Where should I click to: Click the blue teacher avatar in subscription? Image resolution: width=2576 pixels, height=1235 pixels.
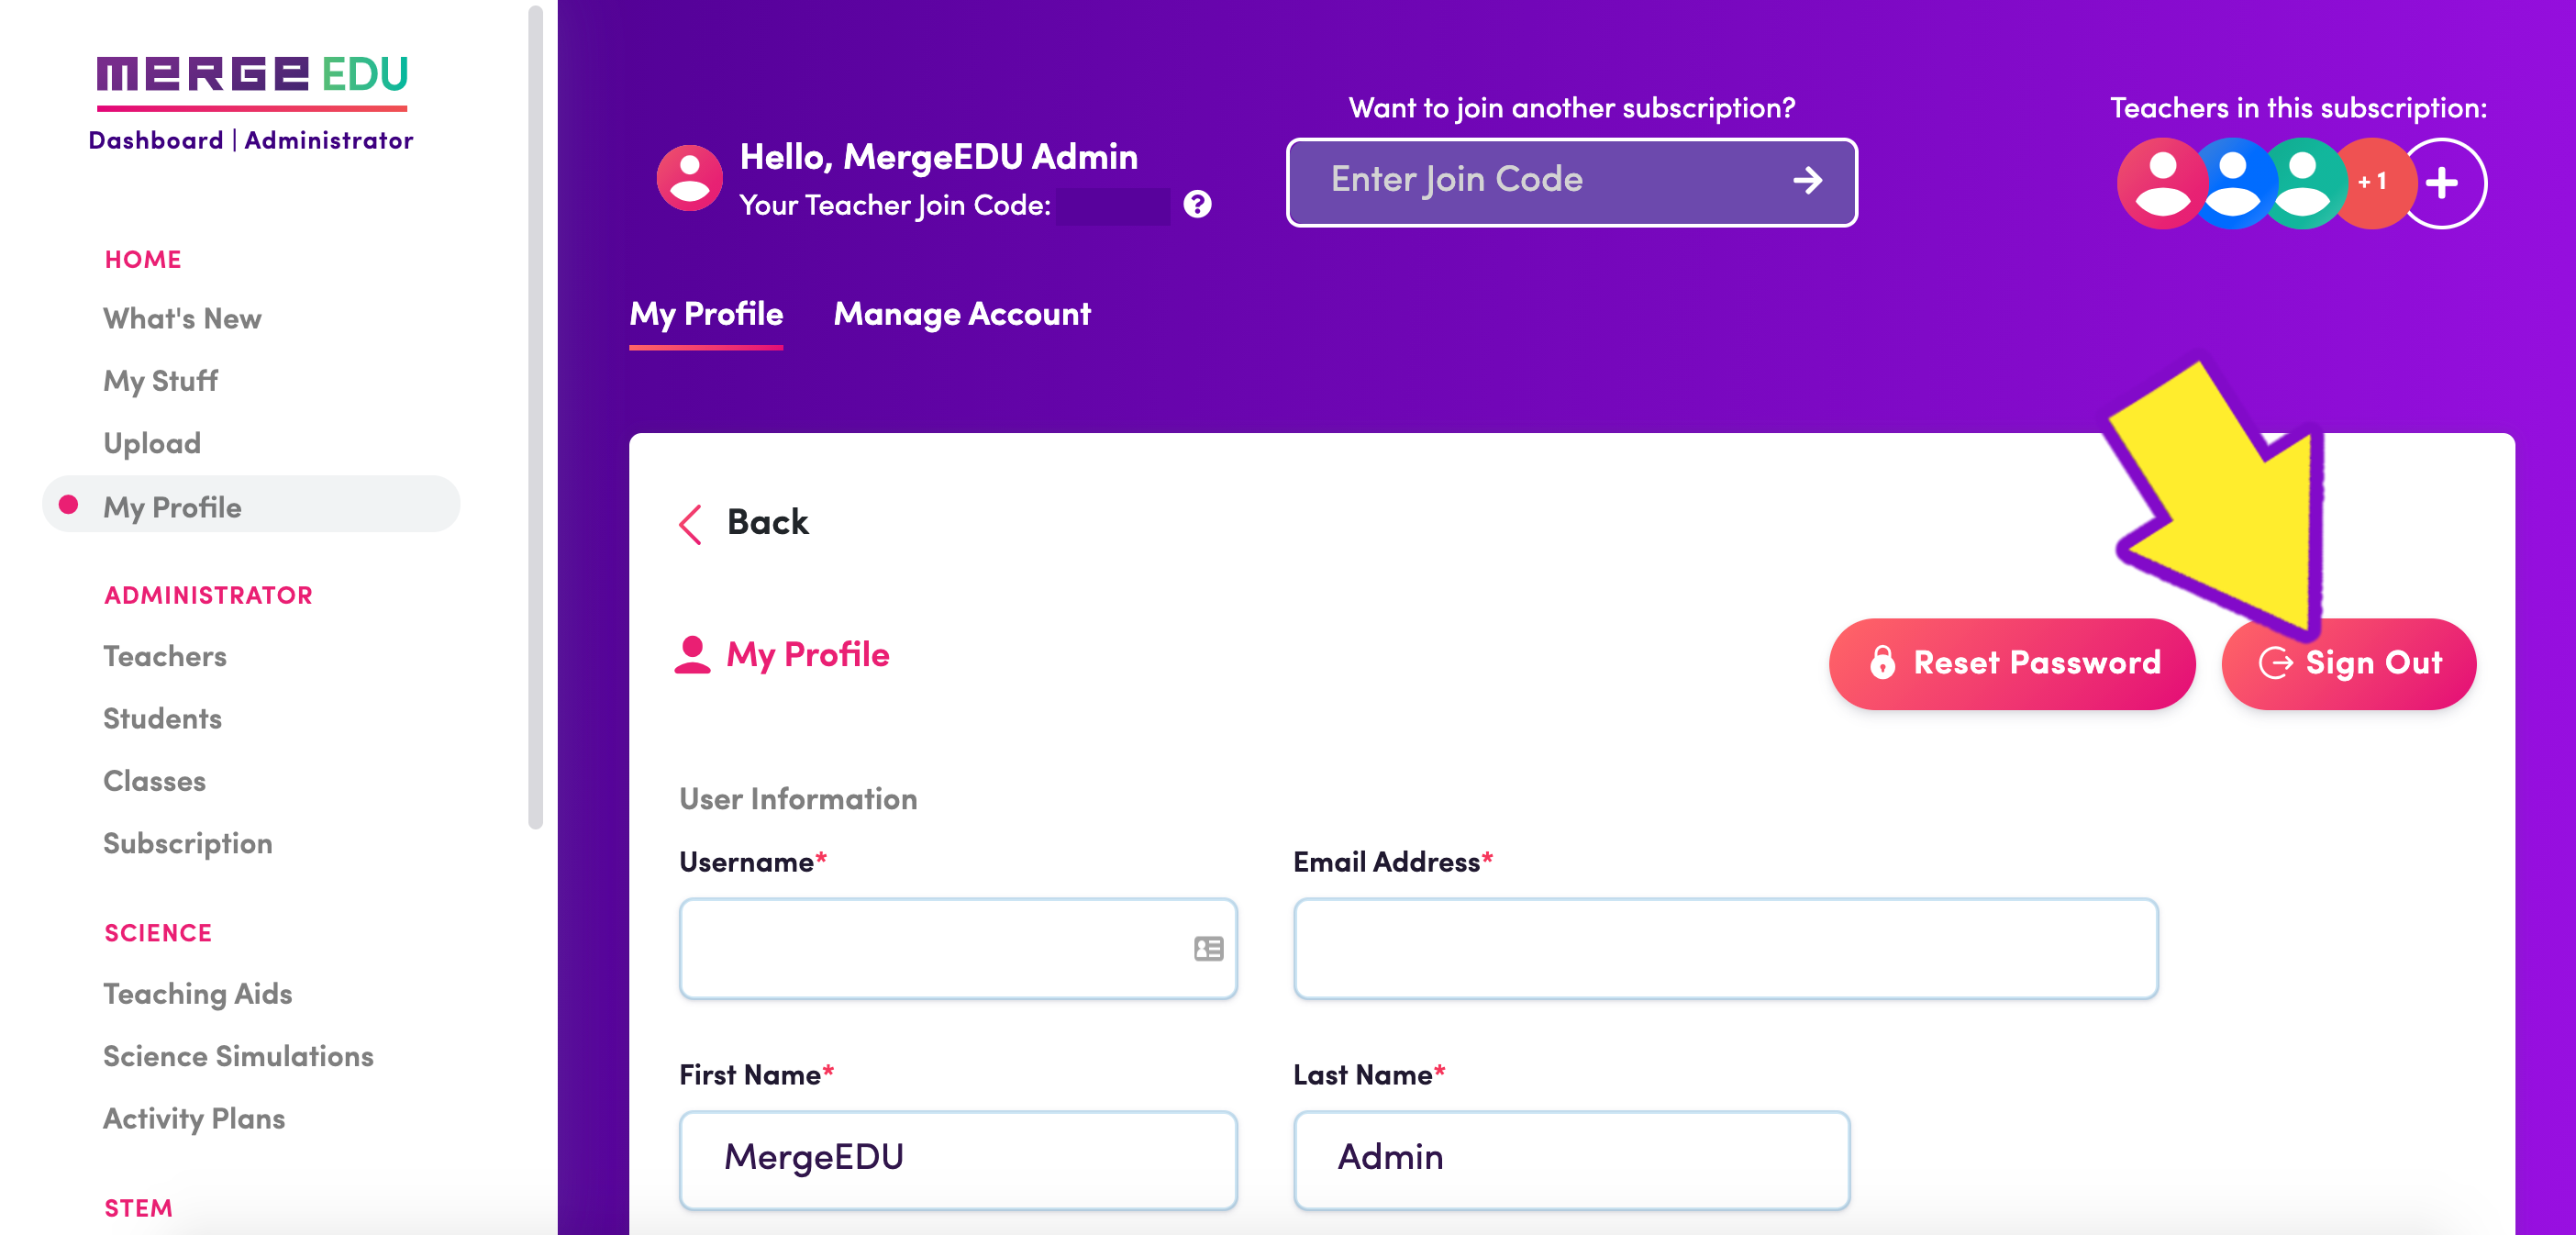2232,183
